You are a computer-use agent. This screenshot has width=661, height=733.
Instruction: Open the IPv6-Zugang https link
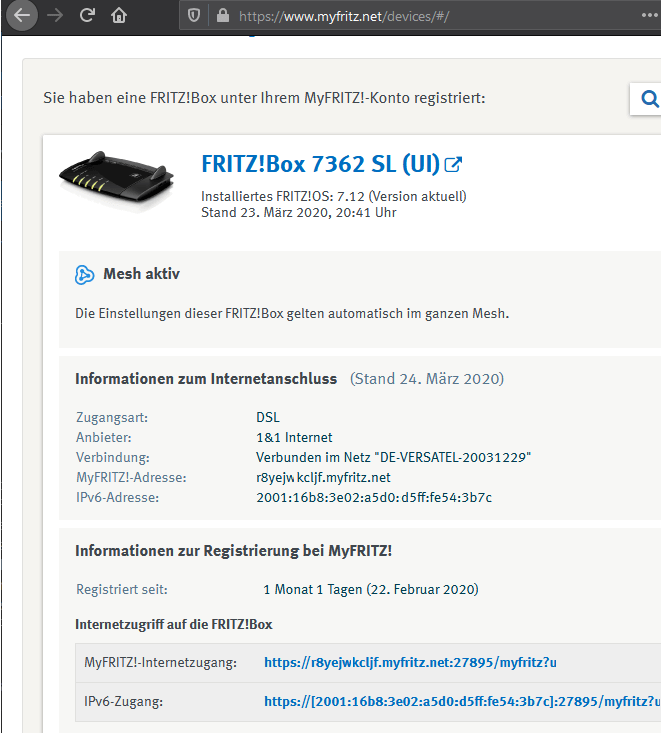click(x=462, y=701)
